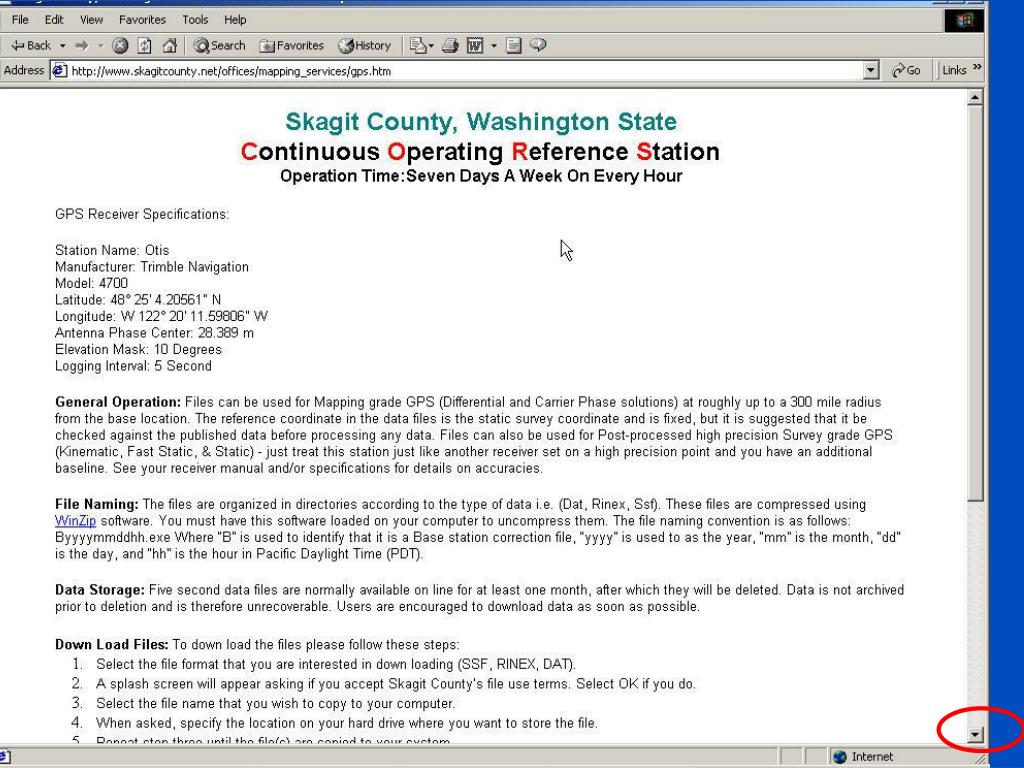Click 'Antenna Phase Center: 28.389 m'

click(x=154, y=333)
